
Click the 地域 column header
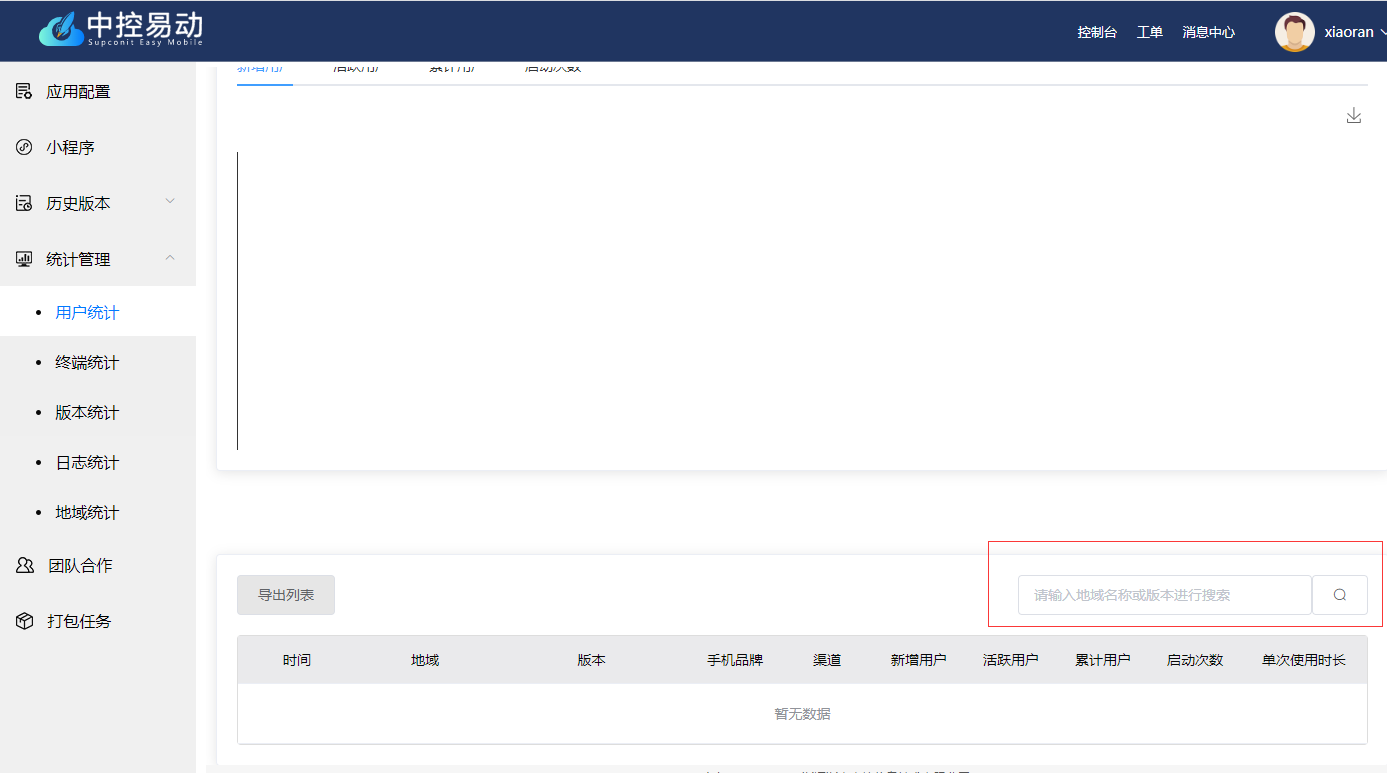coord(425,660)
